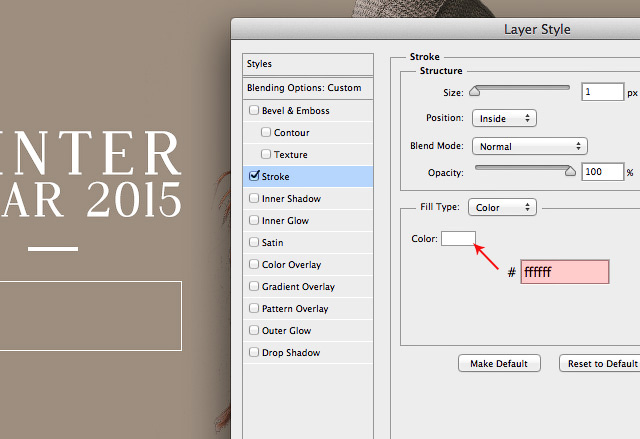
Task: Click the Size value input field
Action: [x=601, y=92]
